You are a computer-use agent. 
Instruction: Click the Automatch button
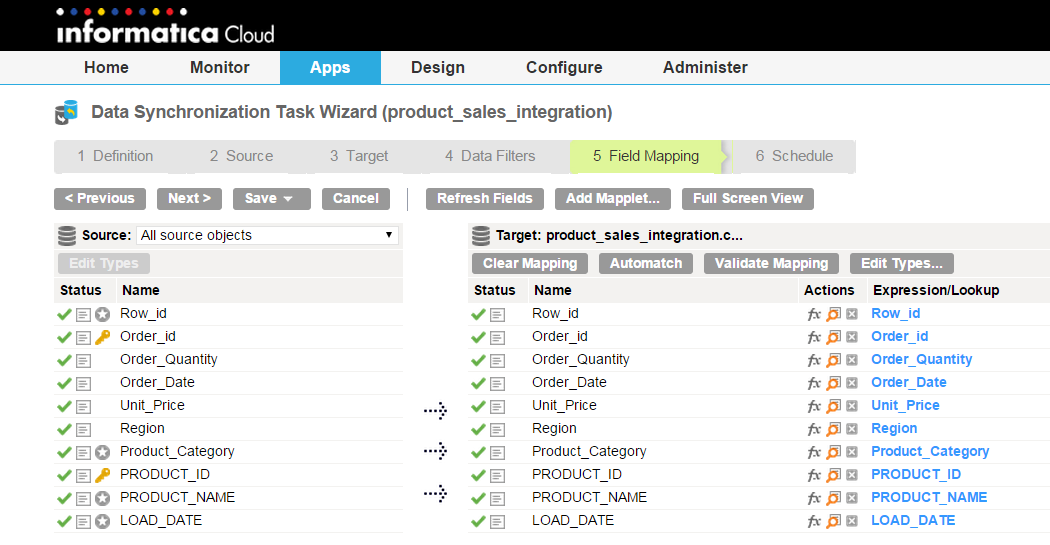(x=646, y=264)
